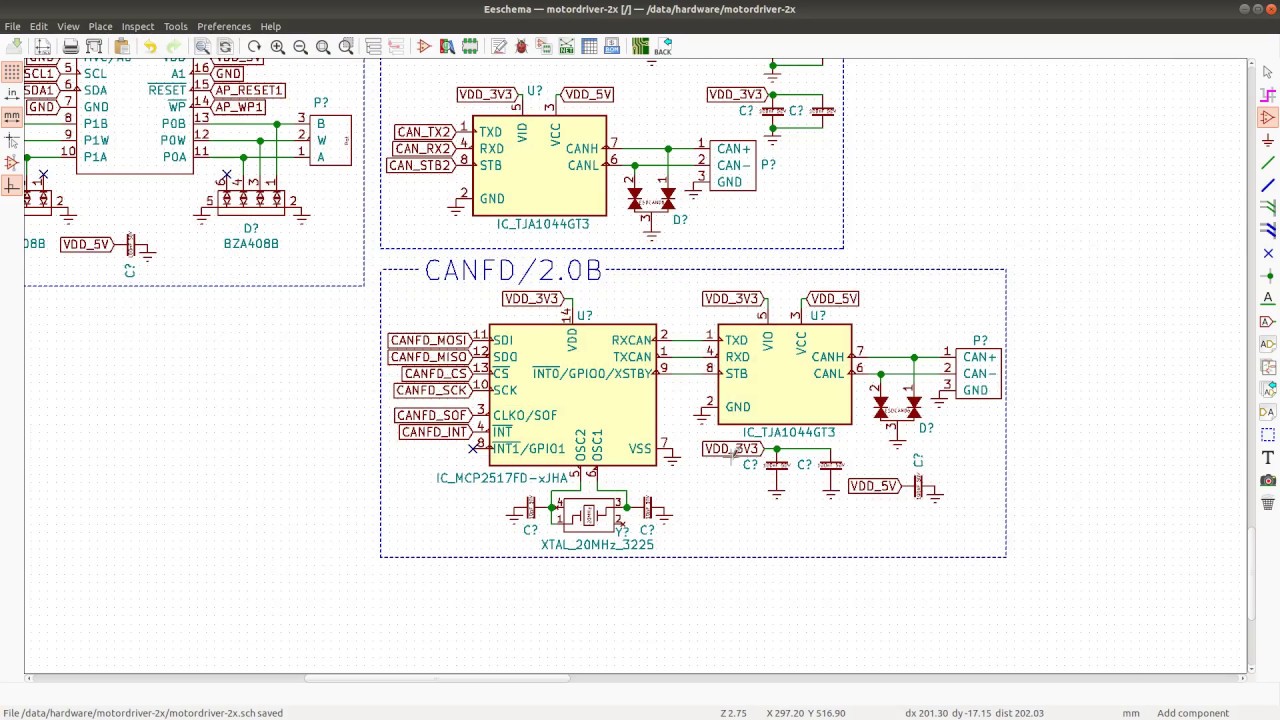Open the Find tool
Image resolution: width=1280 pixels, height=720 pixels.
[202, 46]
